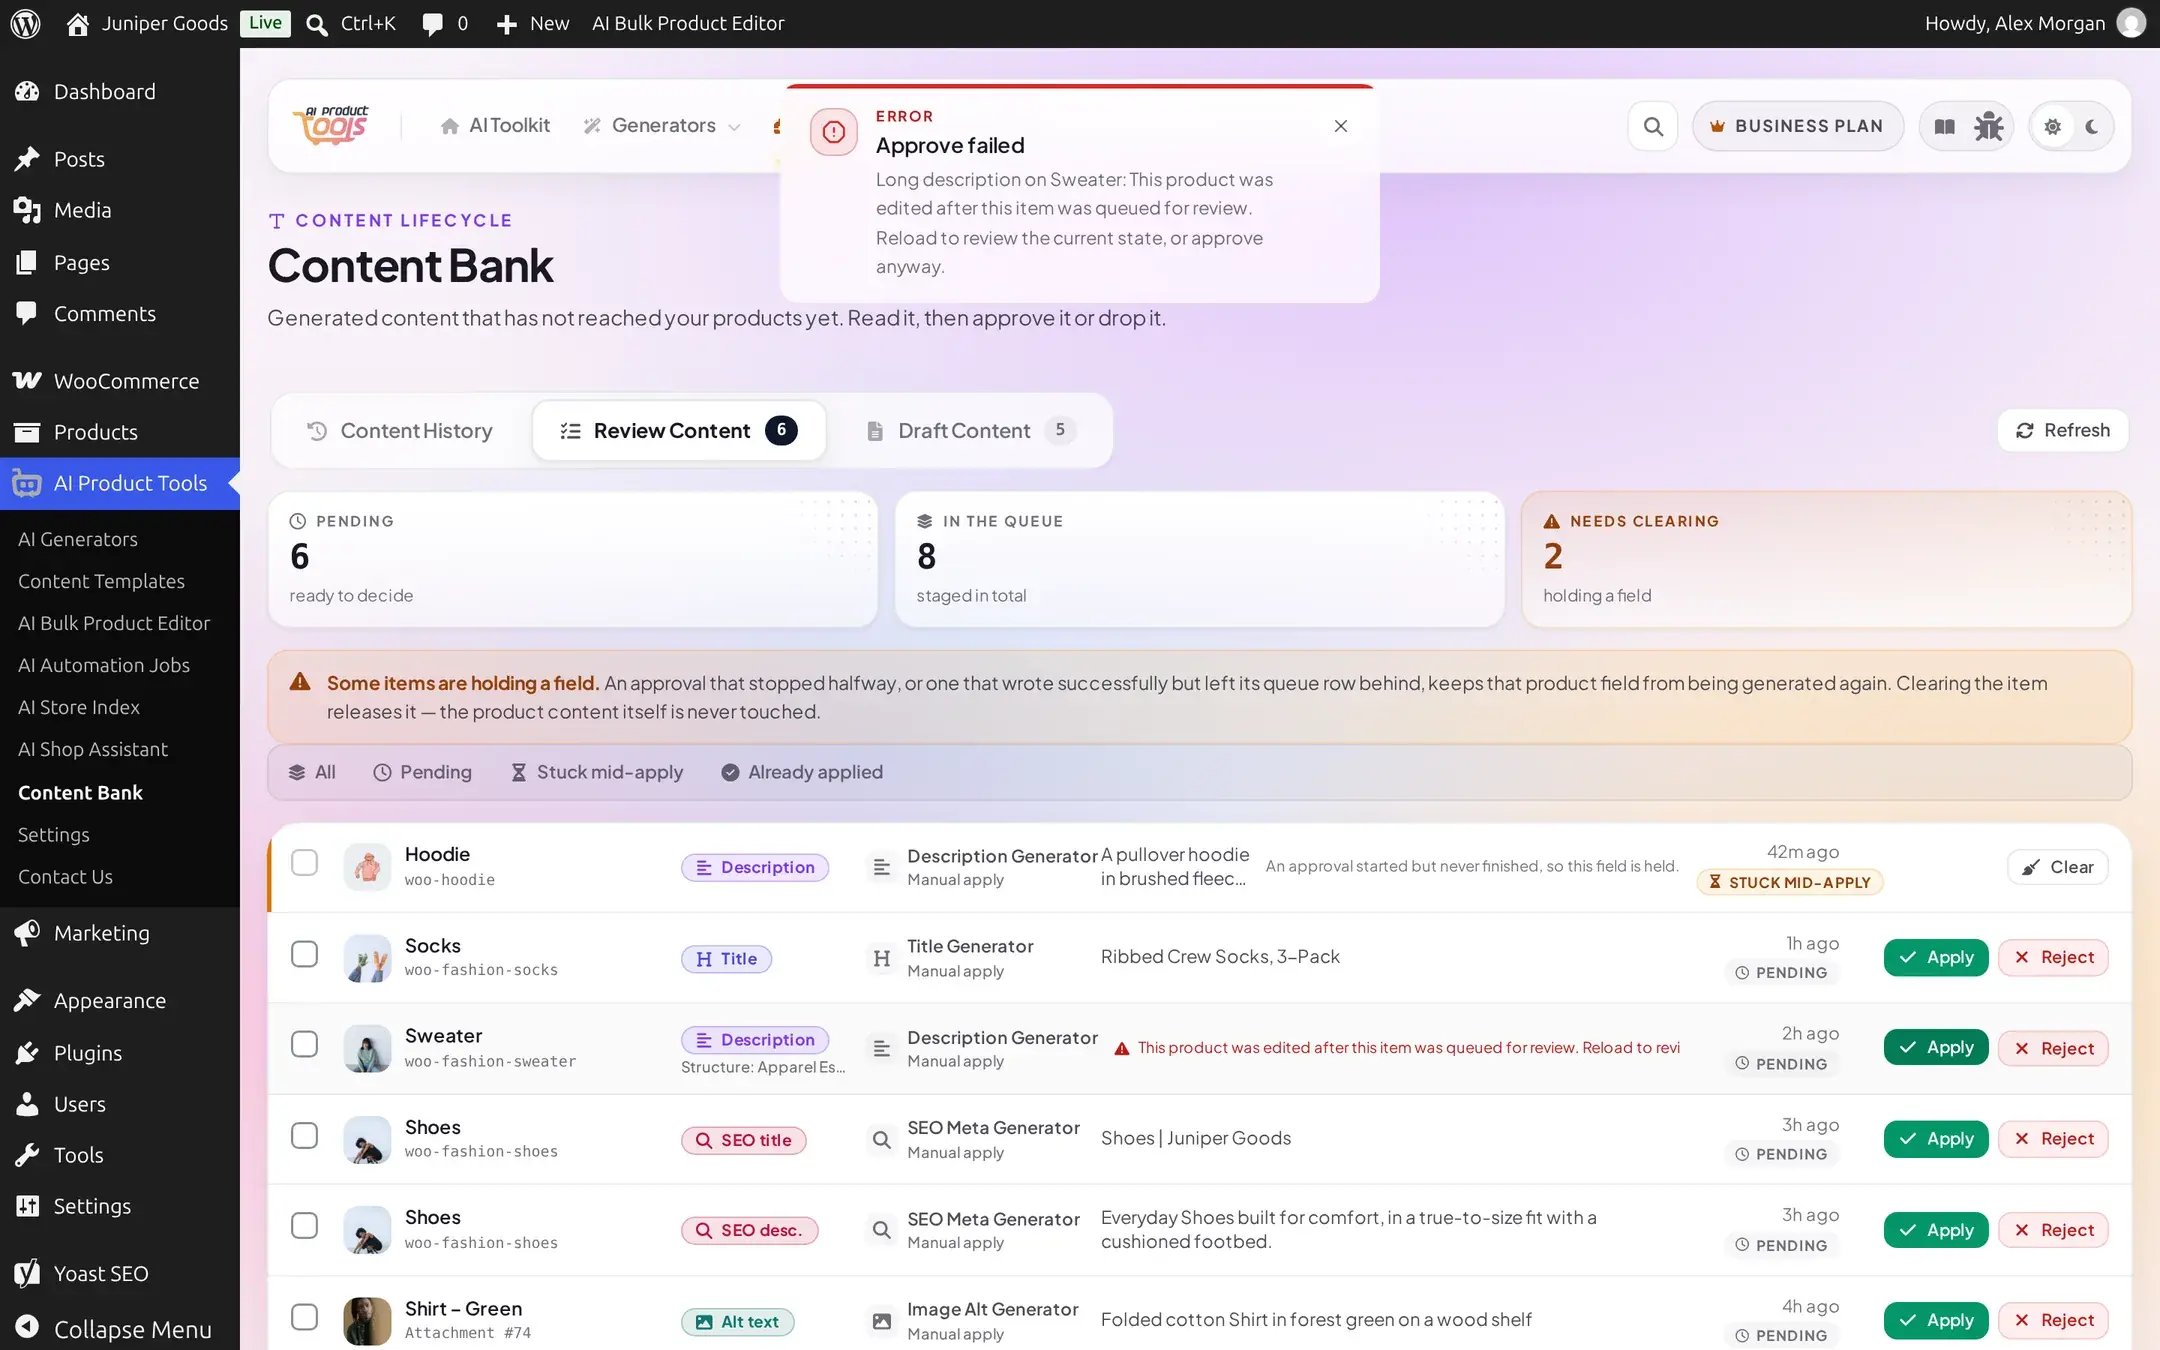
Task: Expand the Generators dropdown menu
Action: click(662, 126)
